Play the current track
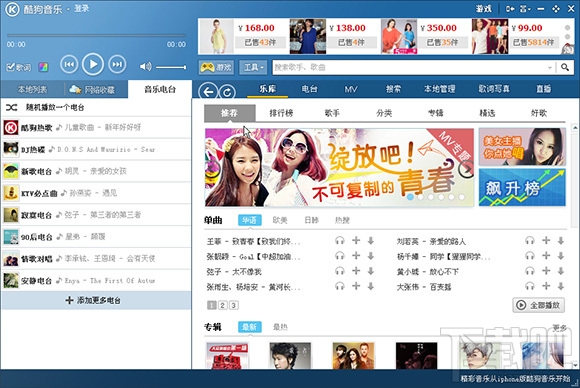Viewport: 580px width, 388px height. coord(92,64)
